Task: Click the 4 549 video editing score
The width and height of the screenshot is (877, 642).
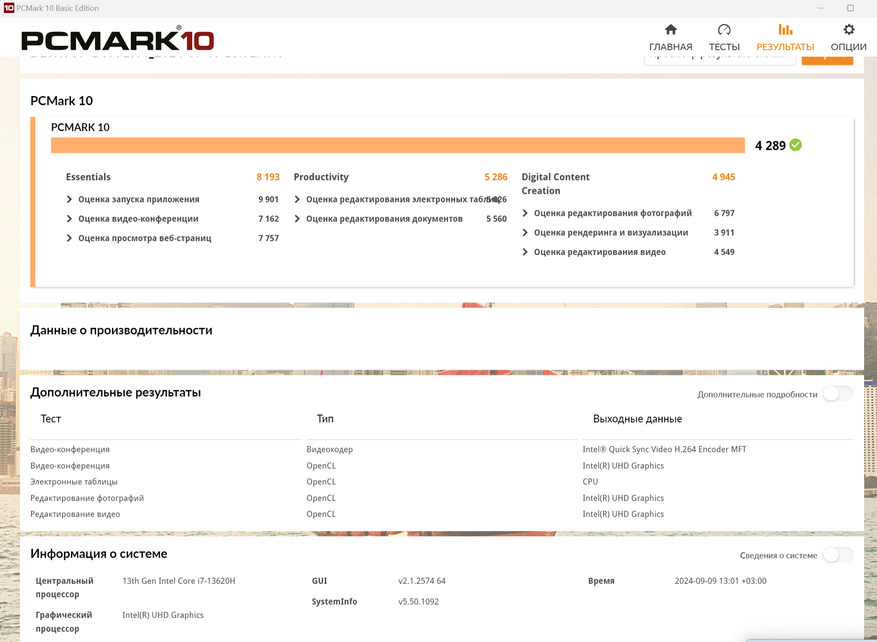Action: tap(724, 252)
